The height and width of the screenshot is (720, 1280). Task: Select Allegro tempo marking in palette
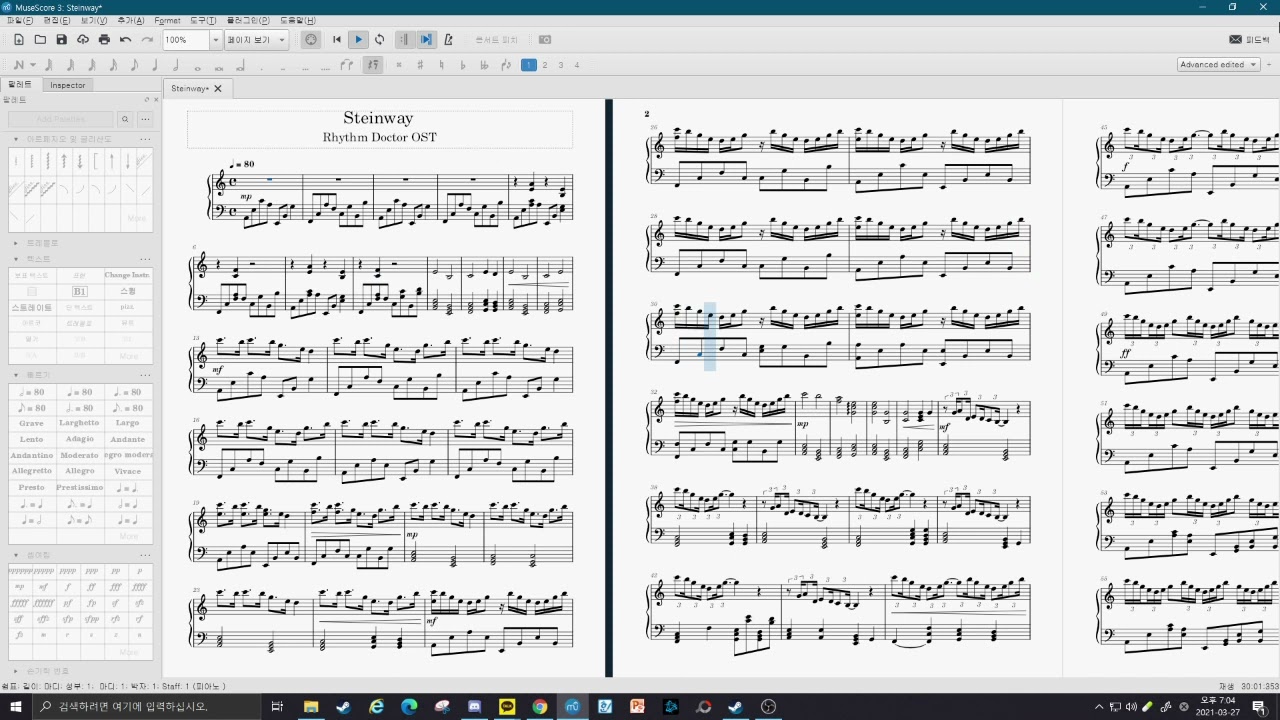point(80,471)
